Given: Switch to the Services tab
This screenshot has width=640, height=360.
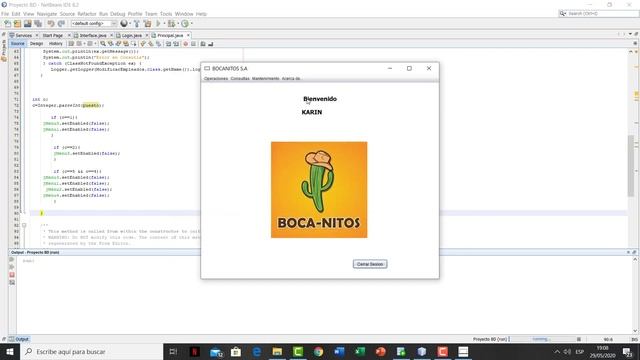Looking at the screenshot, I should 23,36.
